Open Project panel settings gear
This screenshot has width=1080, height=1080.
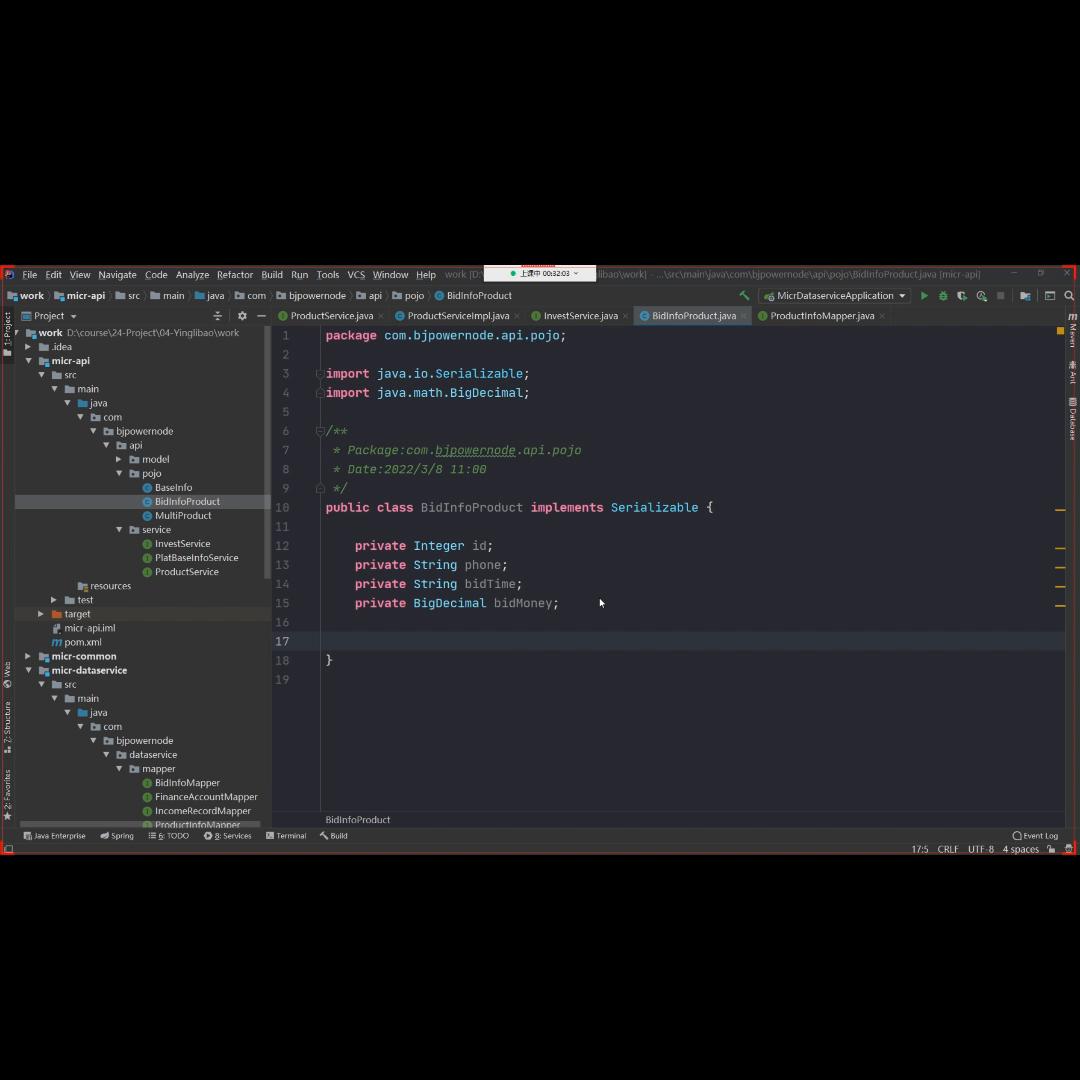(x=242, y=316)
